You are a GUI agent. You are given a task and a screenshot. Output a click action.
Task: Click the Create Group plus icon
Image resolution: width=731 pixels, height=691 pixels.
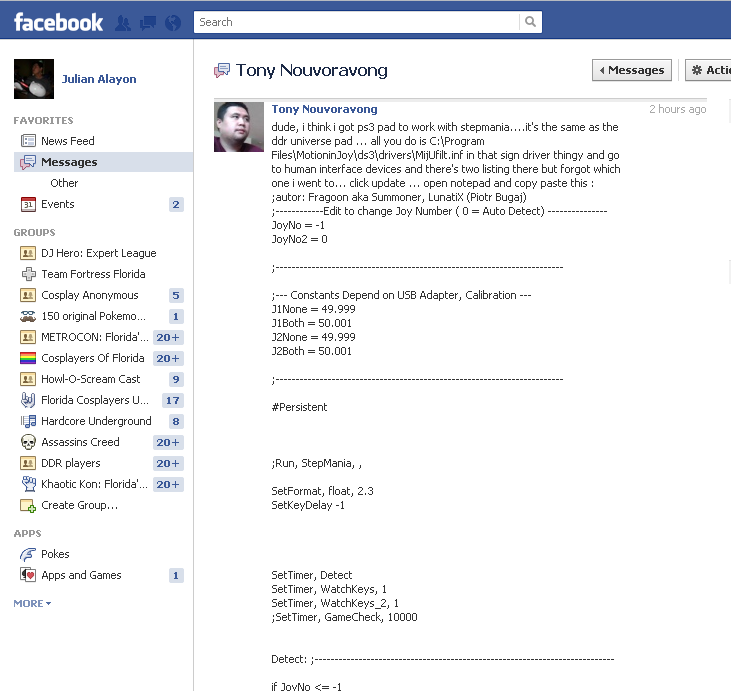[28, 505]
